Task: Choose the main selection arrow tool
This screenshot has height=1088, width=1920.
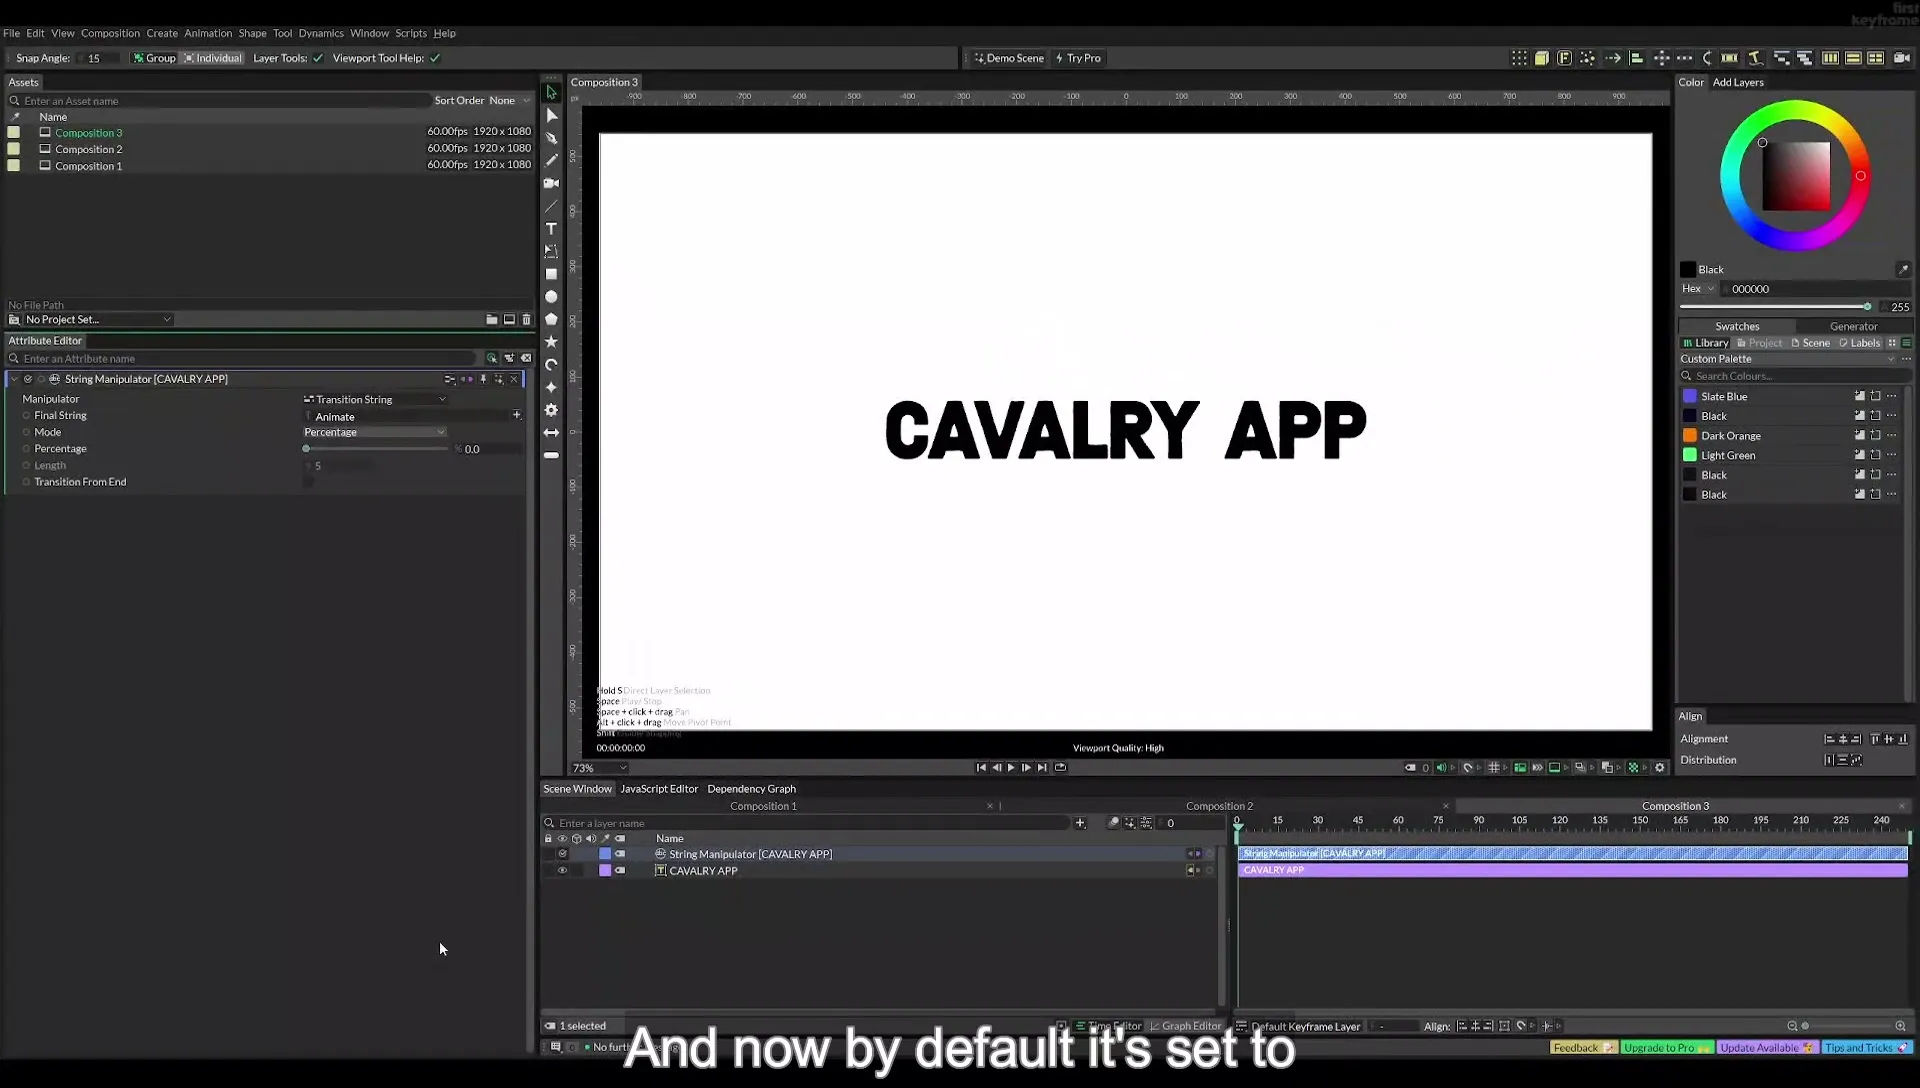Action: point(551,92)
